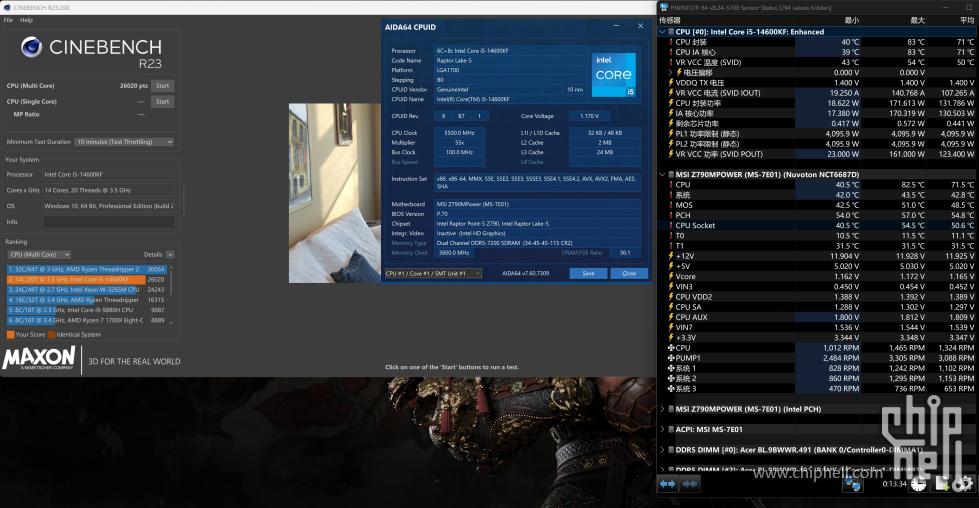Image resolution: width=979 pixels, height=508 pixels.
Task: Click Close button in AIDA64 CPUID
Action: click(x=629, y=273)
